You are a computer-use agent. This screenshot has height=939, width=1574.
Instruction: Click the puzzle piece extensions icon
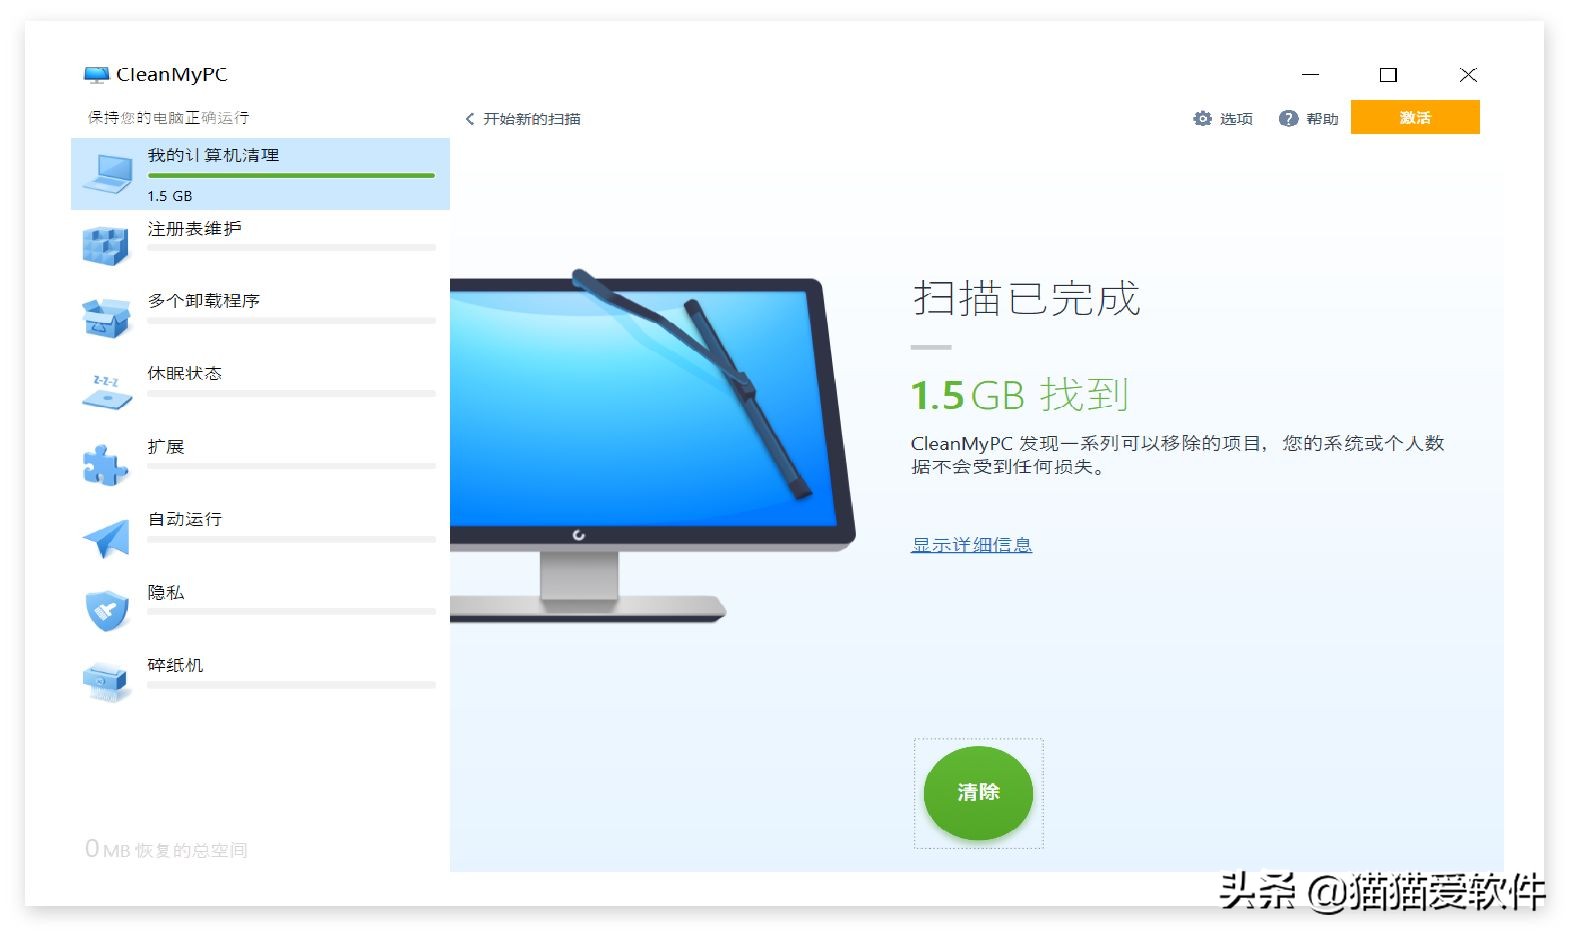pos(106,465)
